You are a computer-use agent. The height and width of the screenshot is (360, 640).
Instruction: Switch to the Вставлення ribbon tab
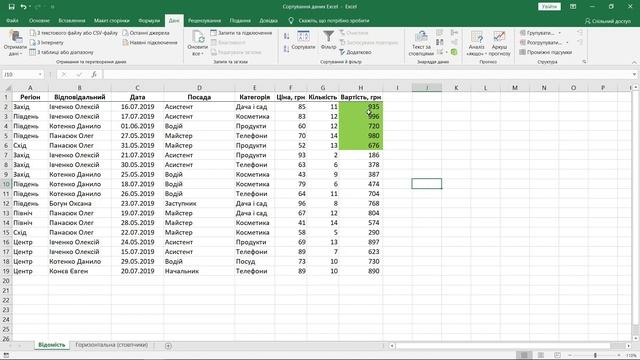coord(72,20)
